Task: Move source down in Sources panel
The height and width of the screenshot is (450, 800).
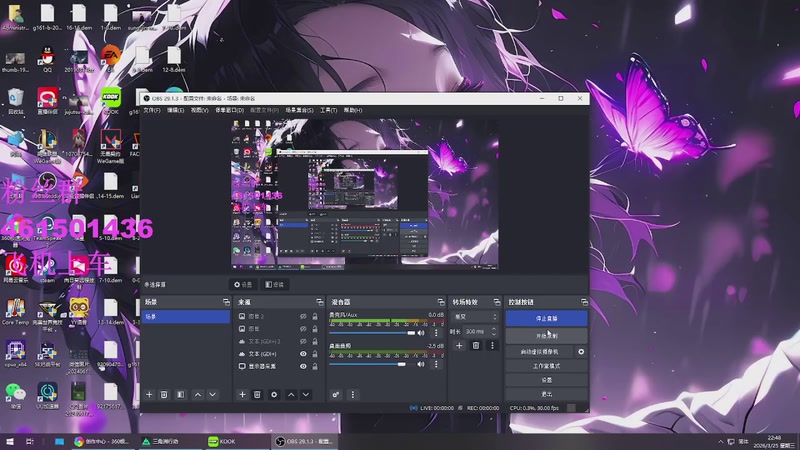Action: [306, 394]
